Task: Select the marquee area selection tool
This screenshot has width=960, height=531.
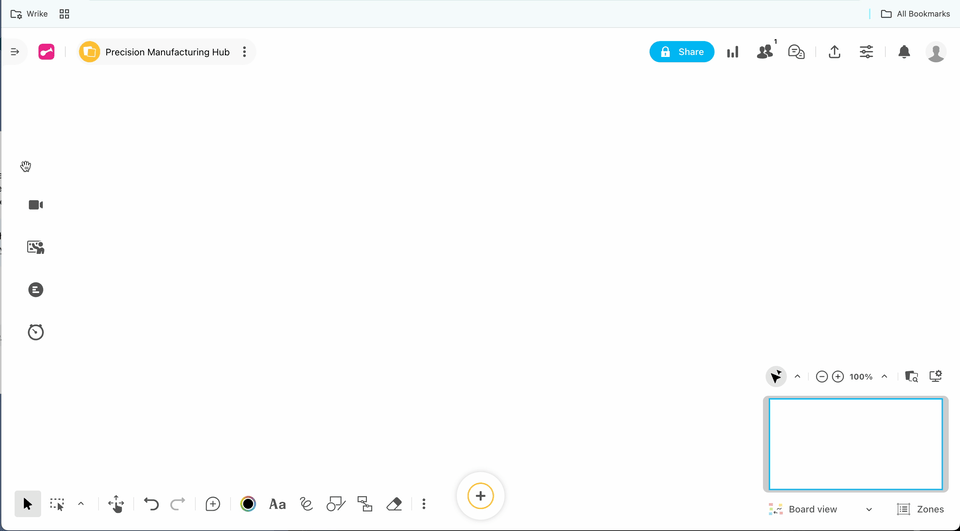Action: pyautogui.click(x=57, y=504)
